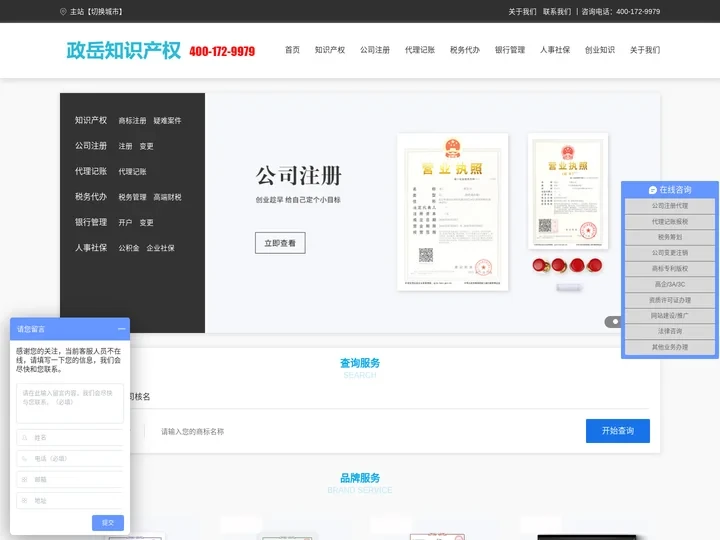The width and height of the screenshot is (720, 540).
Task: Click the 品牌服务 section heading
Action: (x=360, y=478)
